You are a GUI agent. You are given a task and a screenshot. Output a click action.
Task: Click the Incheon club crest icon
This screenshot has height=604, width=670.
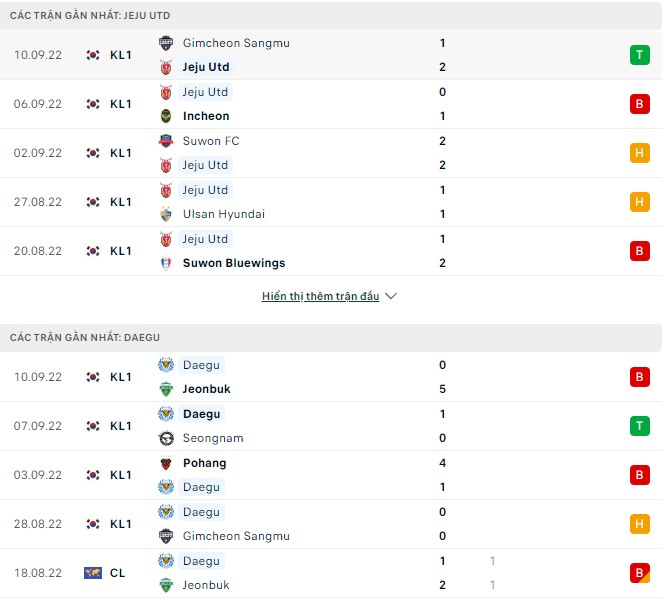(x=166, y=116)
